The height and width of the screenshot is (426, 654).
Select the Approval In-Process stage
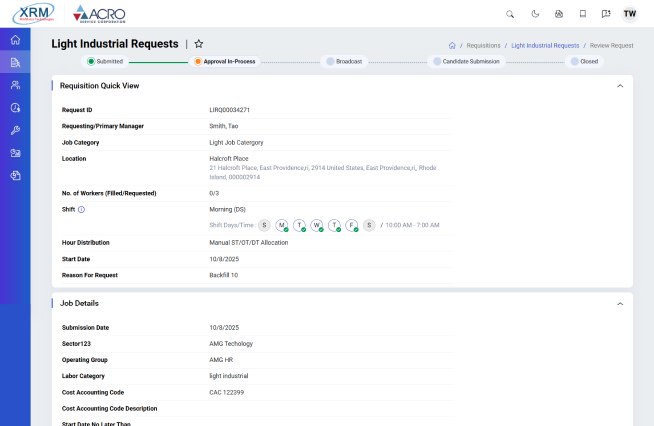225,61
